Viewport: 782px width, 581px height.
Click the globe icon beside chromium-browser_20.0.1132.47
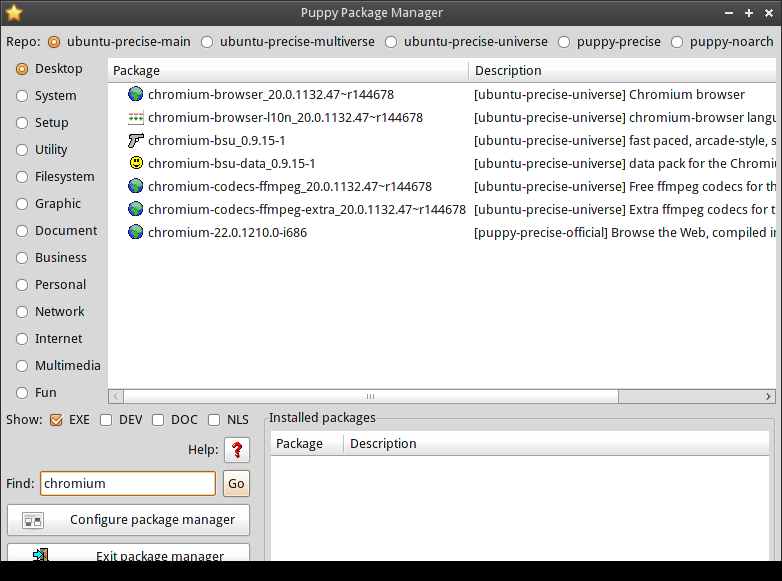[x=135, y=94]
